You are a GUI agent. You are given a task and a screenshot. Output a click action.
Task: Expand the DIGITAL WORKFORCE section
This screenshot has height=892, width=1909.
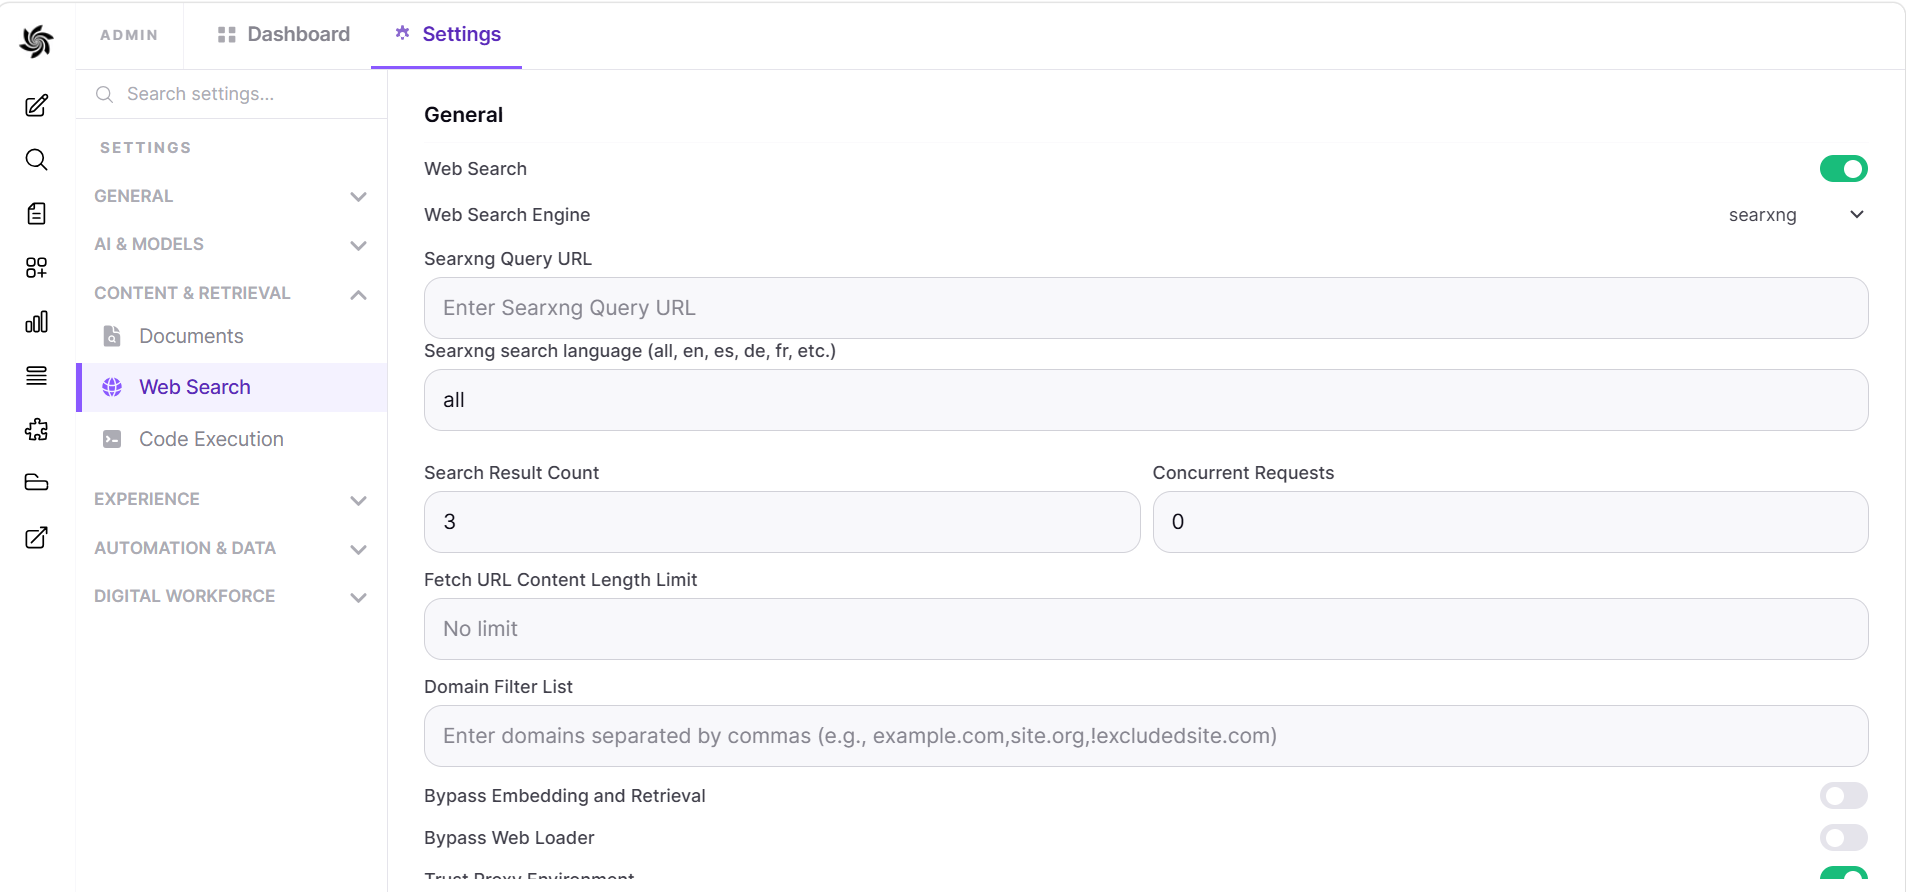tap(231, 597)
